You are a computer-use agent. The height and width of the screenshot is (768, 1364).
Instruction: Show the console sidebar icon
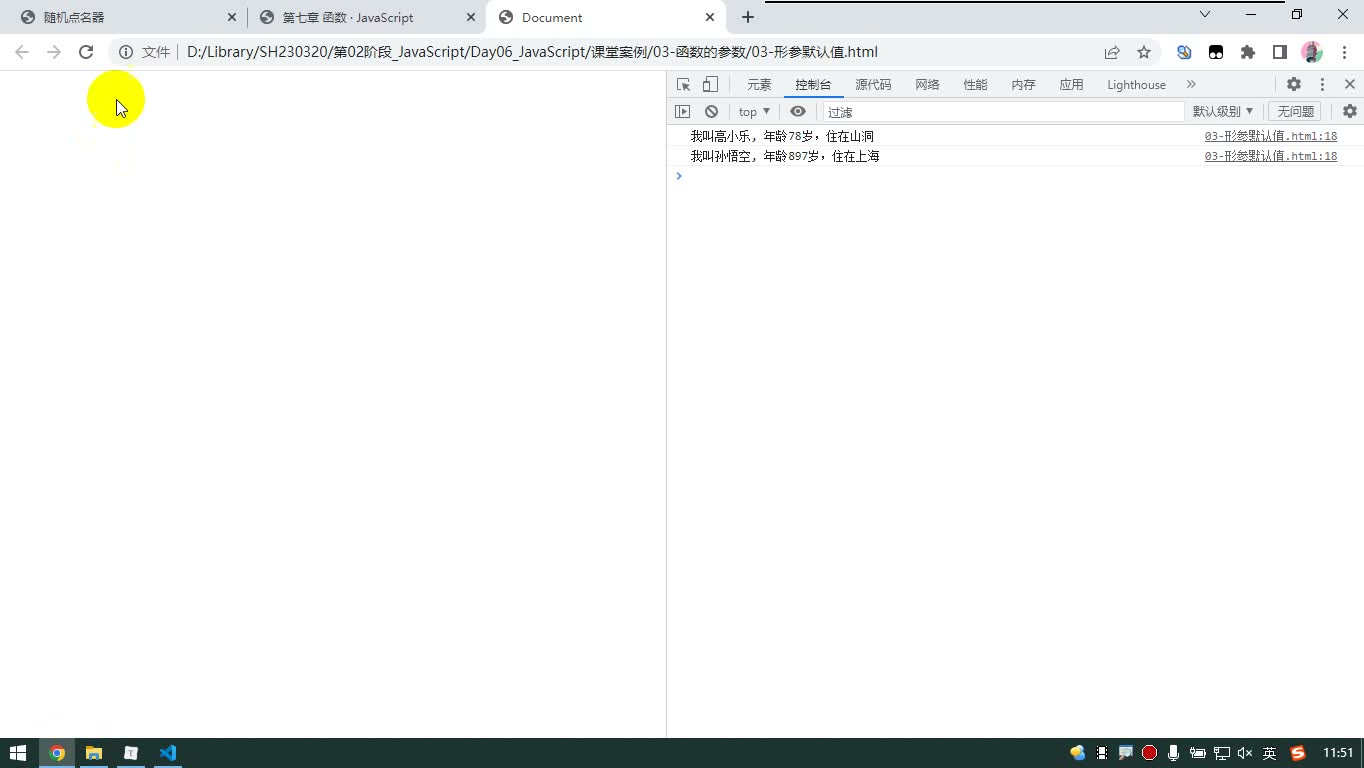[683, 112]
